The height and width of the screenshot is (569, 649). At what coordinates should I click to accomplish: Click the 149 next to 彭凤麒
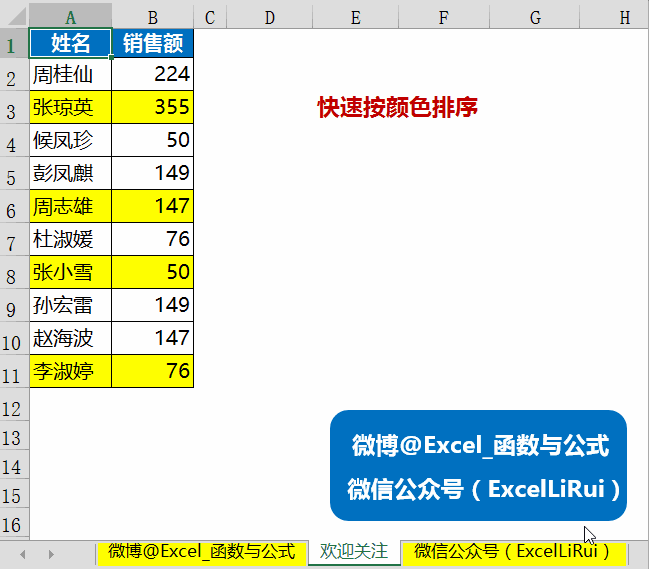click(x=153, y=173)
